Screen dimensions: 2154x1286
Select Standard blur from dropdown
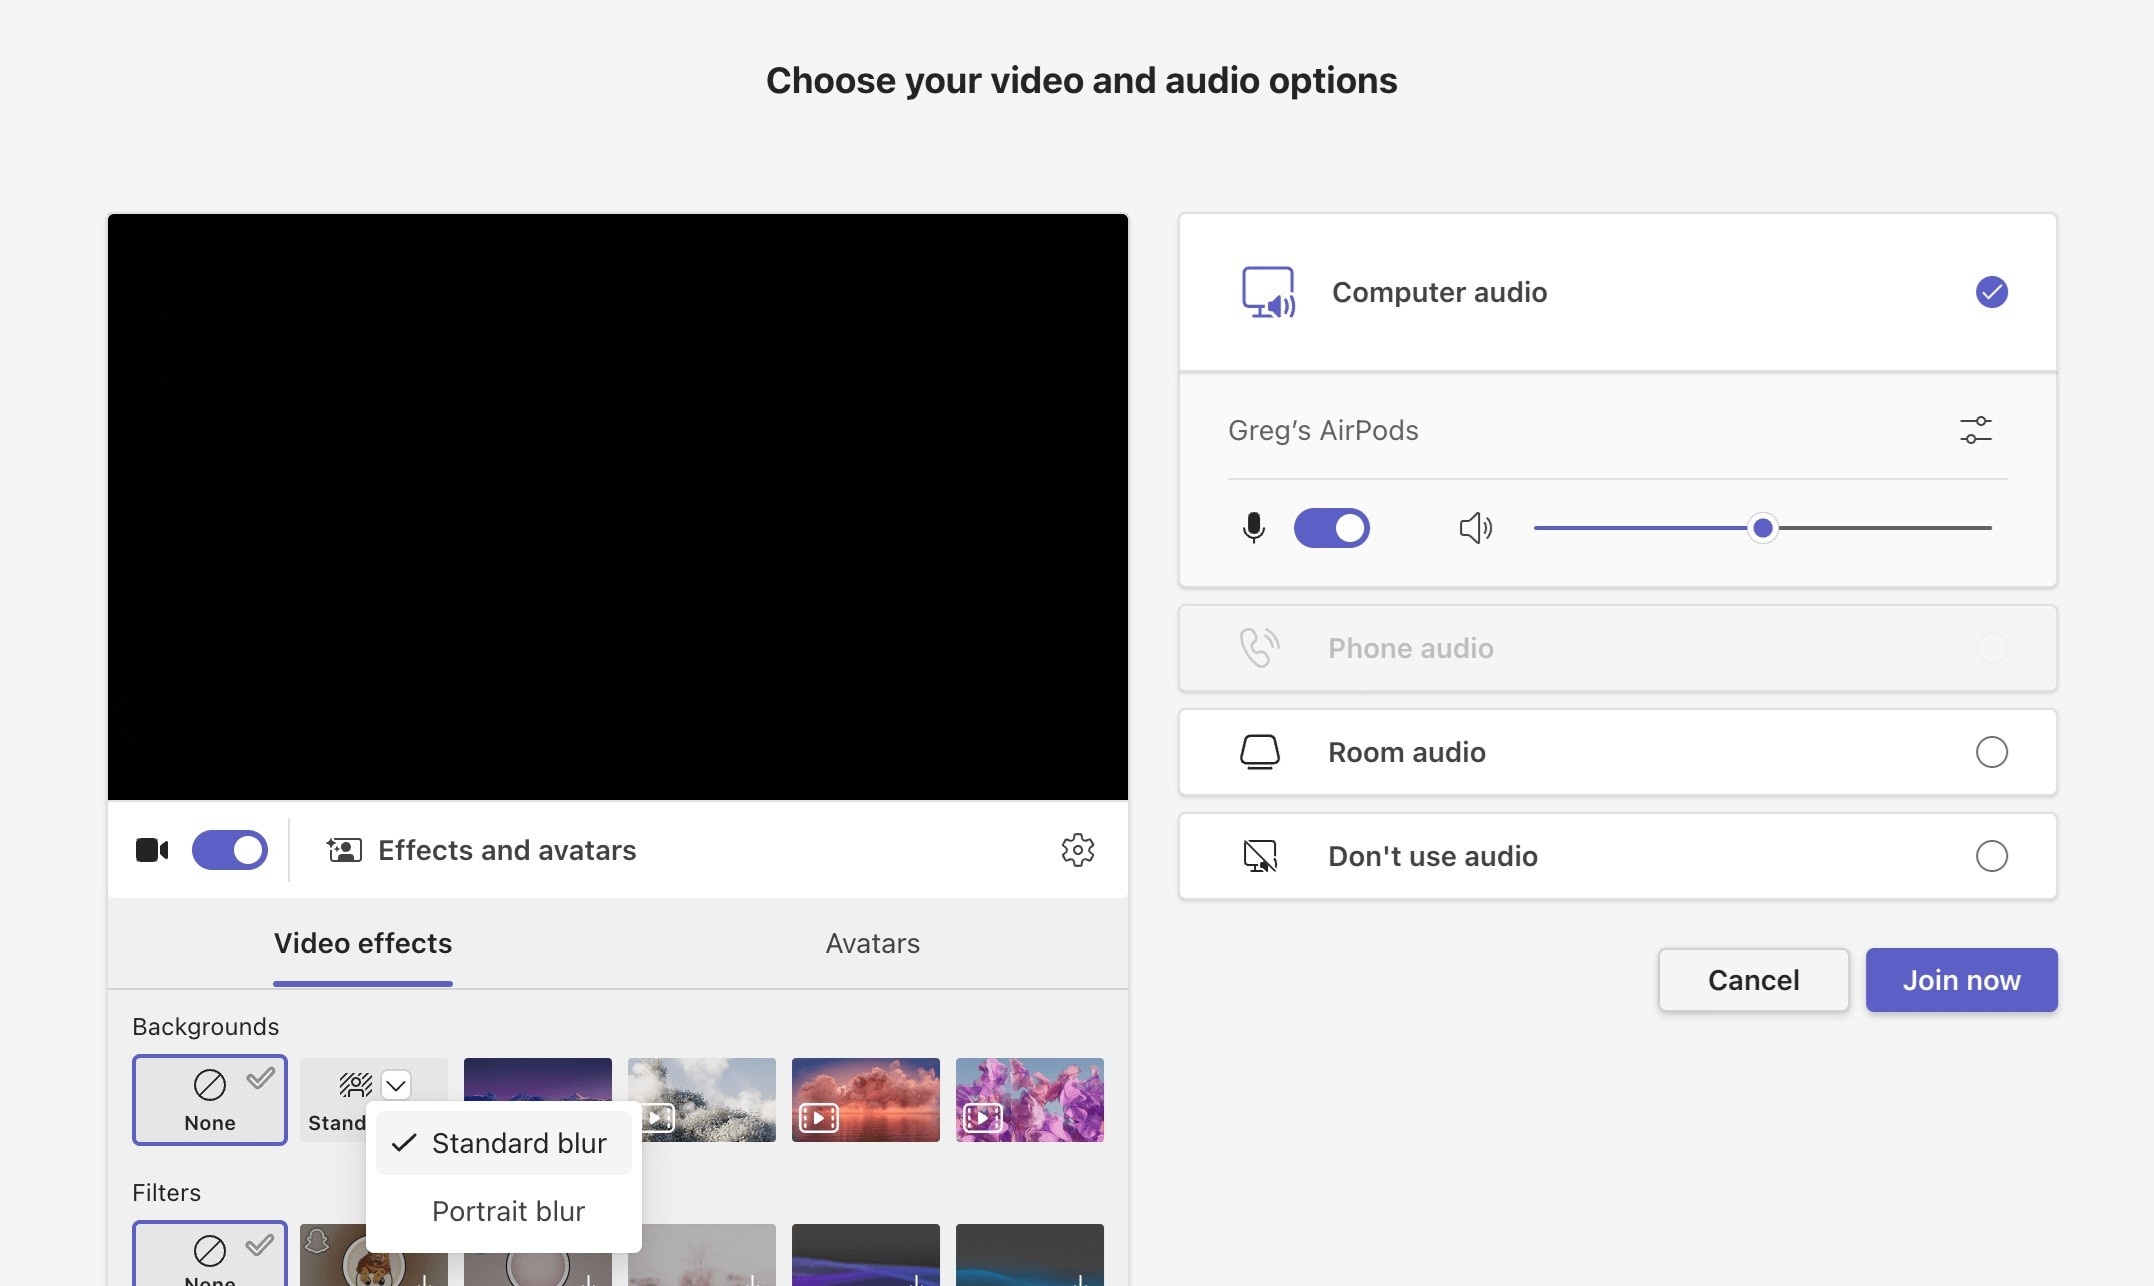[x=517, y=1141]
